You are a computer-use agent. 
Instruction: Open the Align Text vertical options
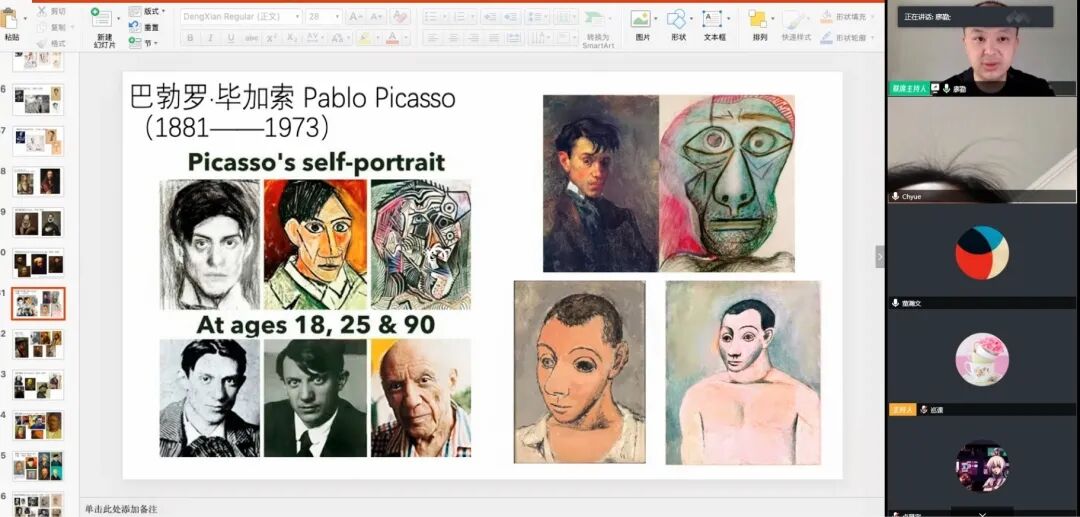click(x=567, y=39)
